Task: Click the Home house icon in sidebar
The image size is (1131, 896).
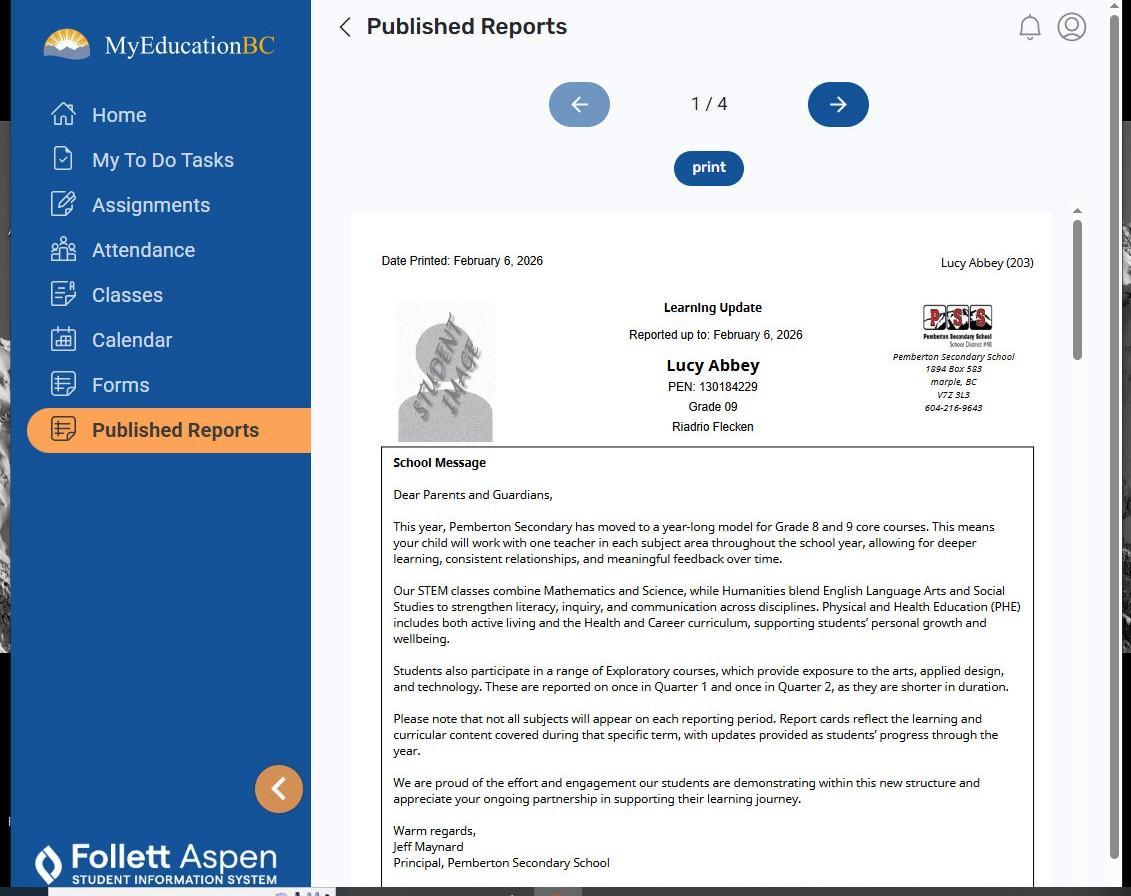Action: [x=63, y=115]
